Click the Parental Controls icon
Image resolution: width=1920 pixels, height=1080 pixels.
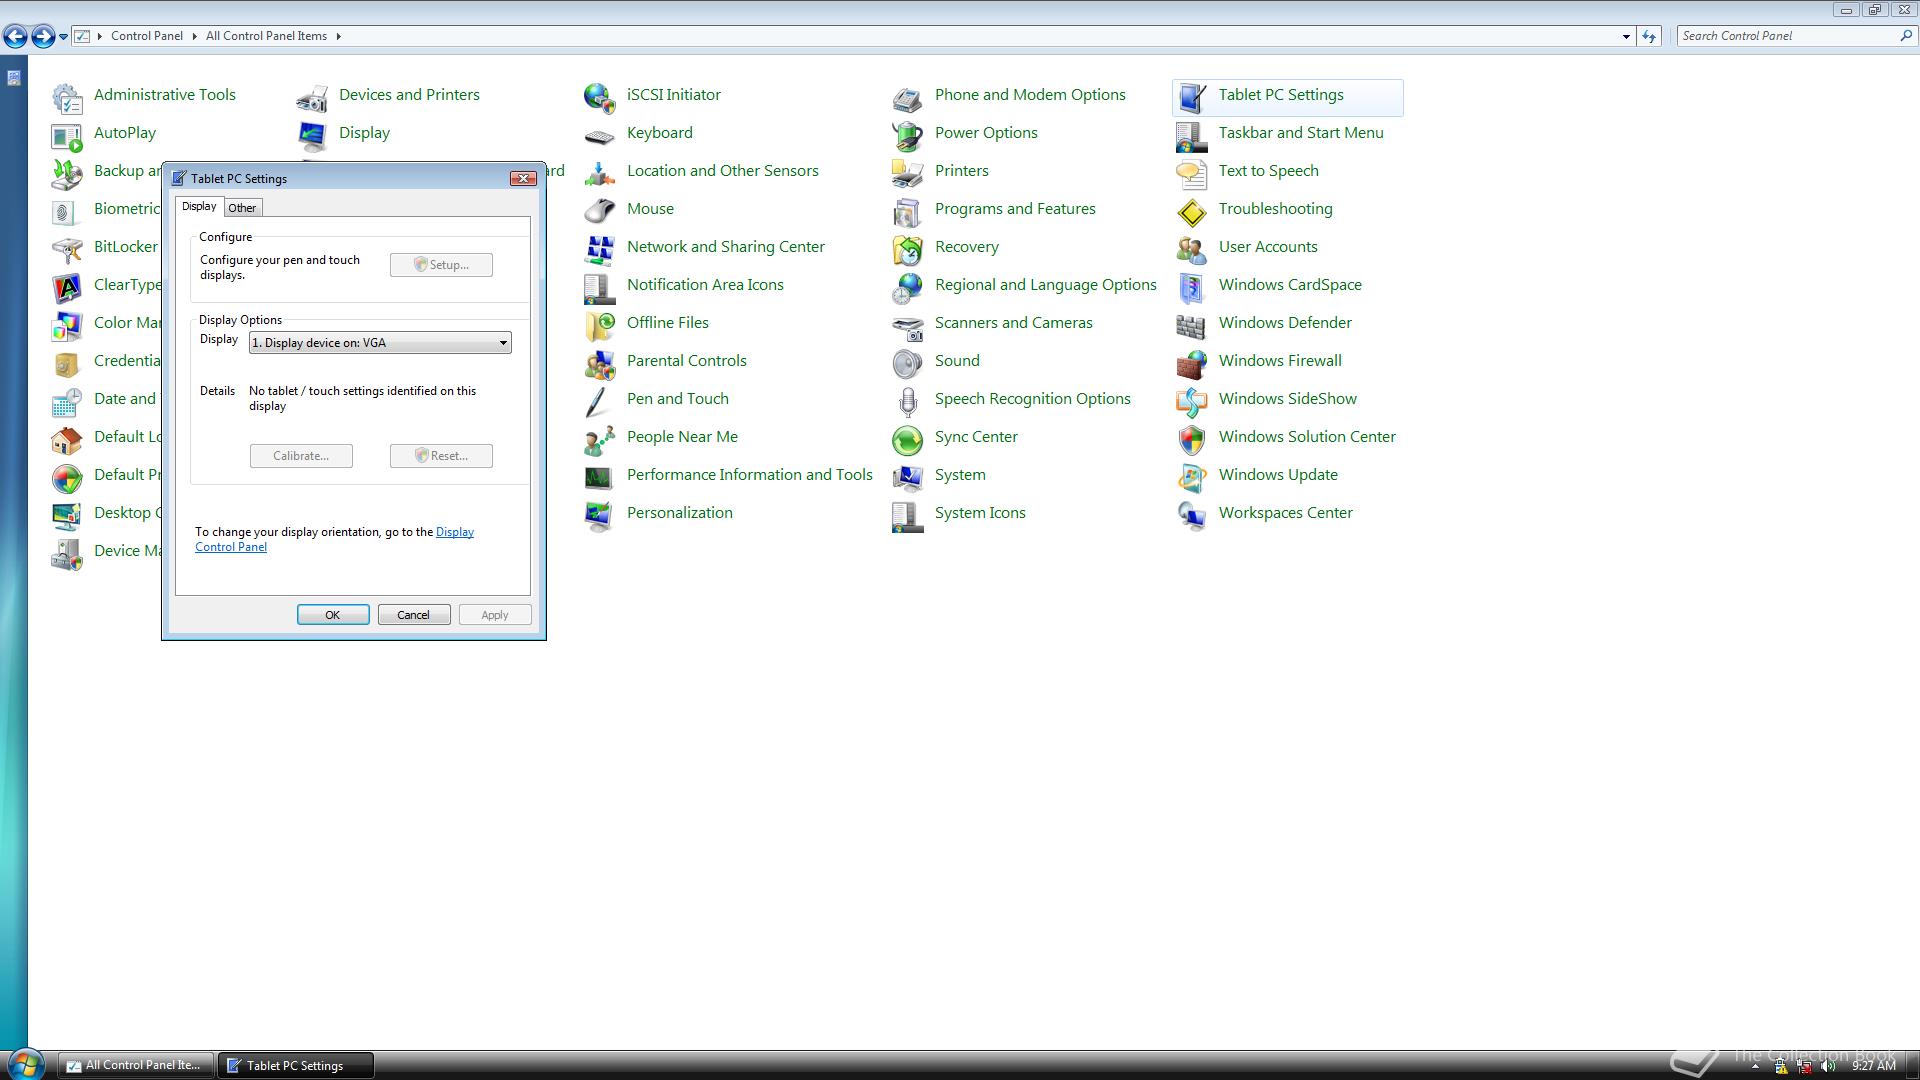point(600,363)
